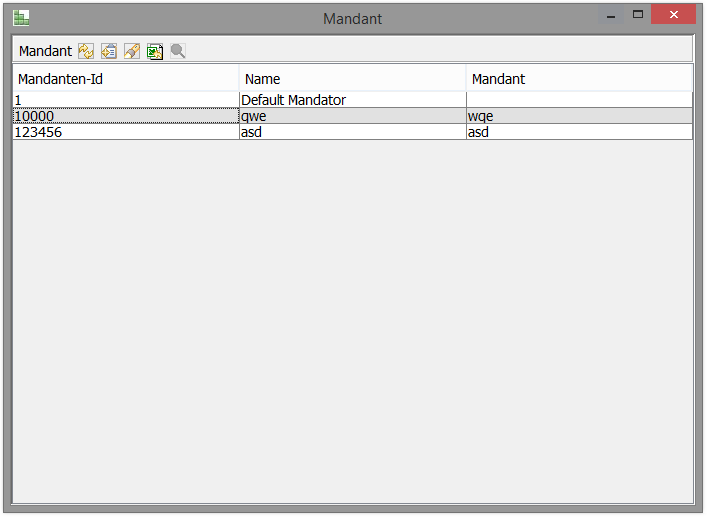
Task: Click the refresh icon in the Mandant toolbar
Action: pos(86,51)
